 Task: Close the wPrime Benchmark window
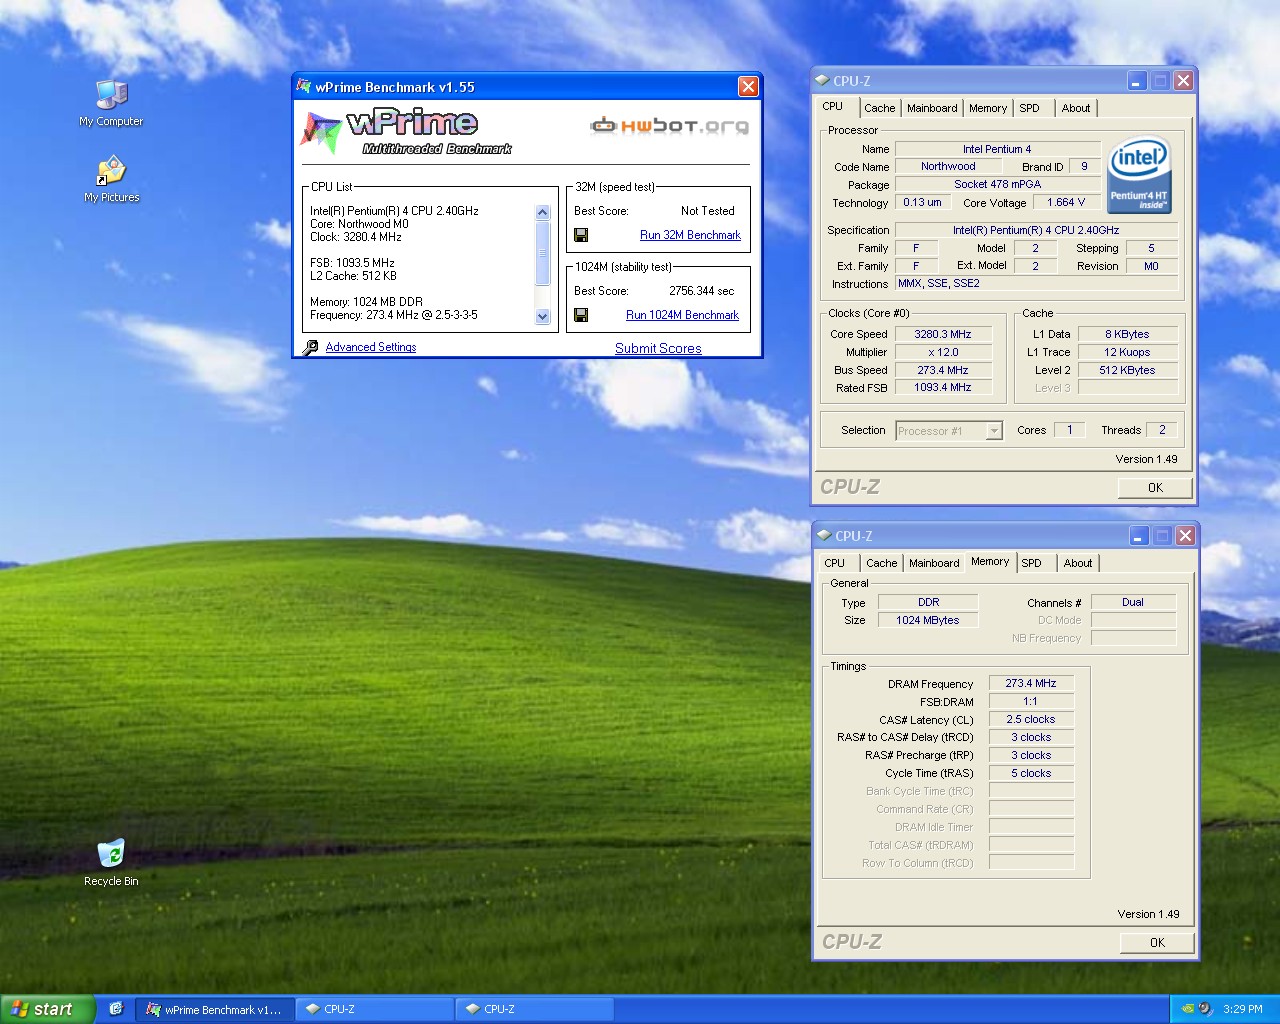click(x=748, y=87)
